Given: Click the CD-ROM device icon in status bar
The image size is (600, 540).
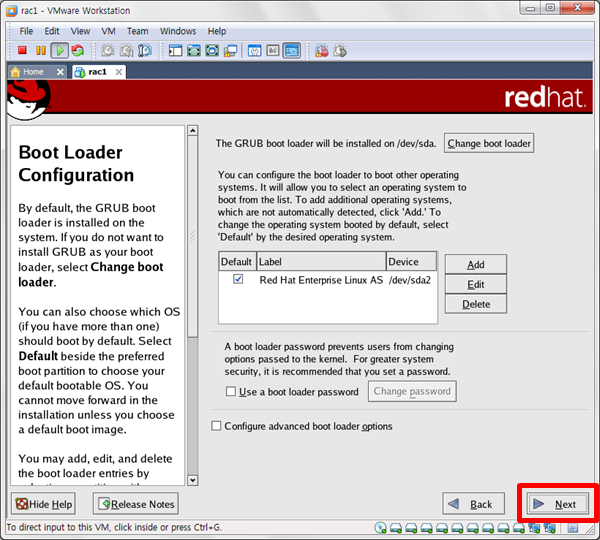Looking at the screenshot, I should point(380,528).
